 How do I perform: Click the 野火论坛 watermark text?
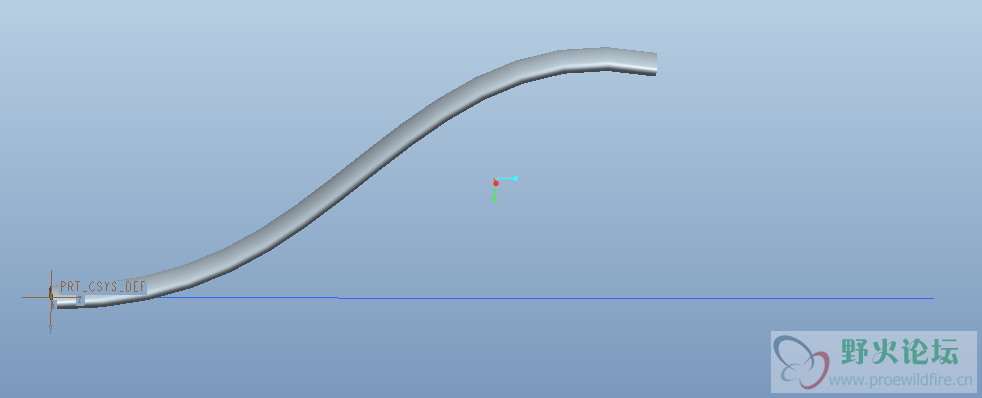899,352
